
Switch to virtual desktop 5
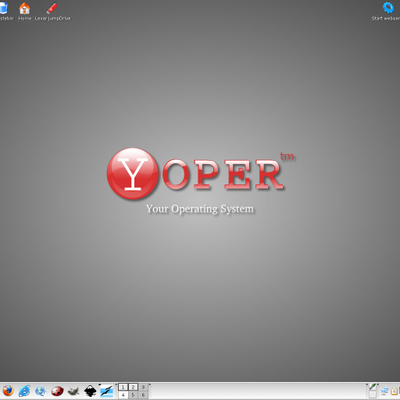point(133,395)
